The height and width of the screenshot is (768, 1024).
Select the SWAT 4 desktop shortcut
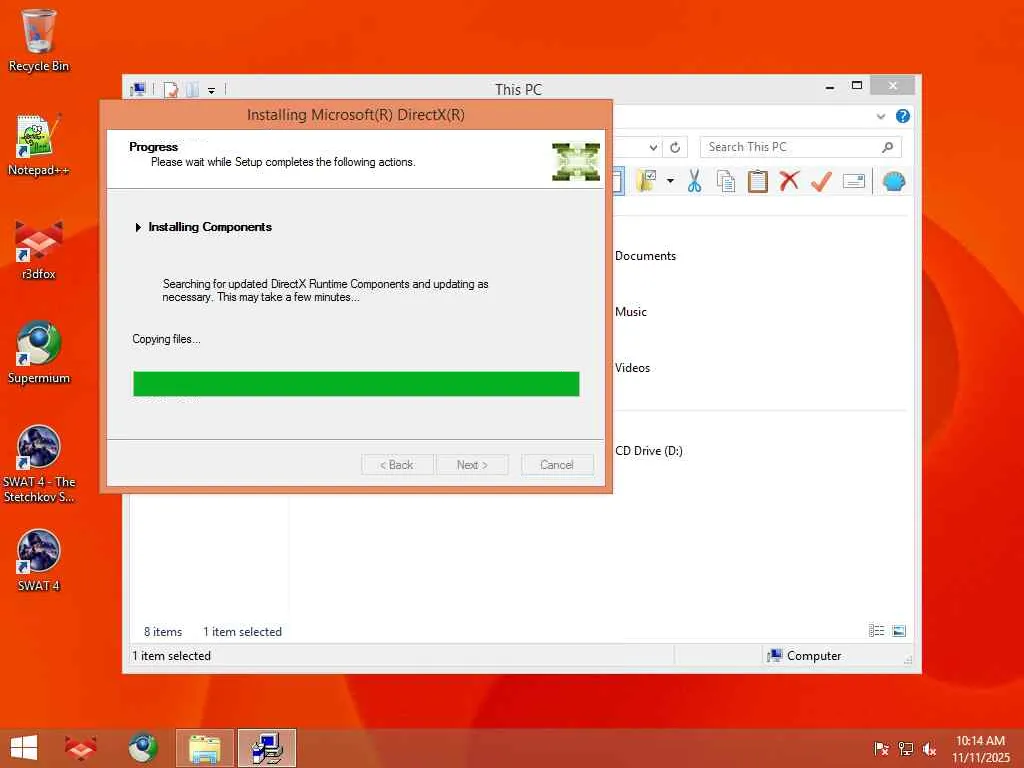(x=39, y=560)
